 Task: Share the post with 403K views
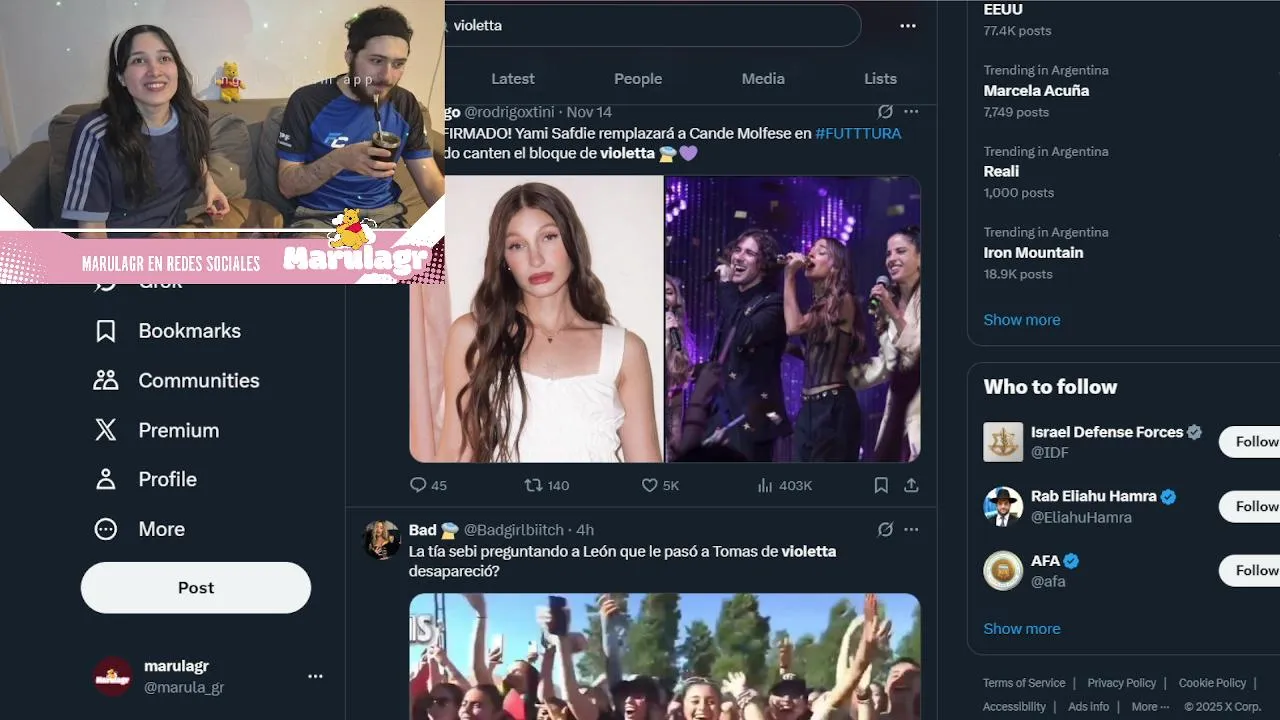pyautogui.click(x=911, y=485)
